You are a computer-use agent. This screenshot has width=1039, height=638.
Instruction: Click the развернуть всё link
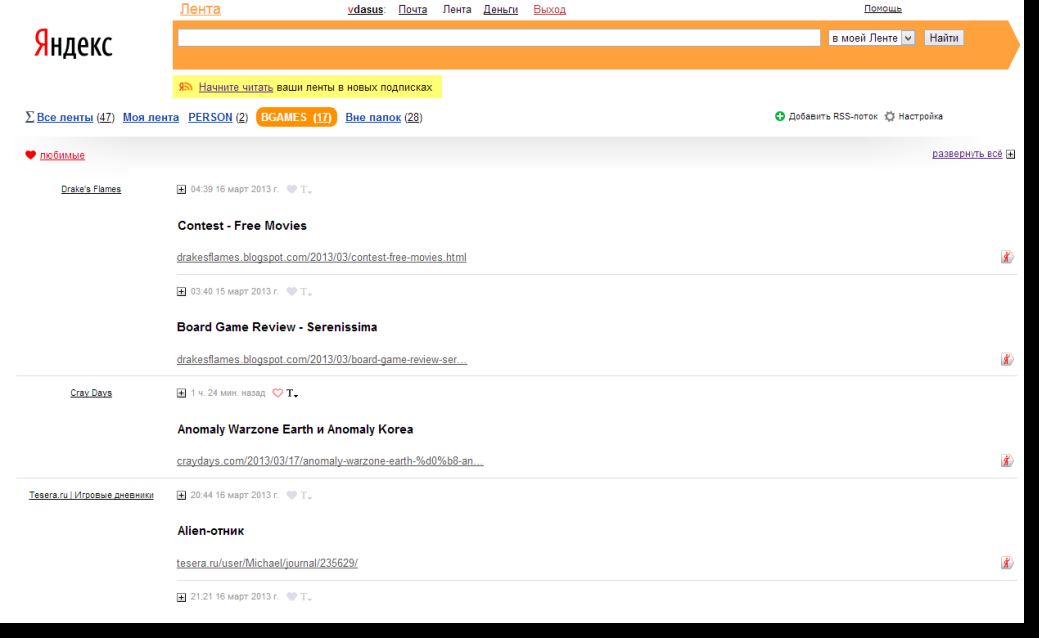click(967, 154)
